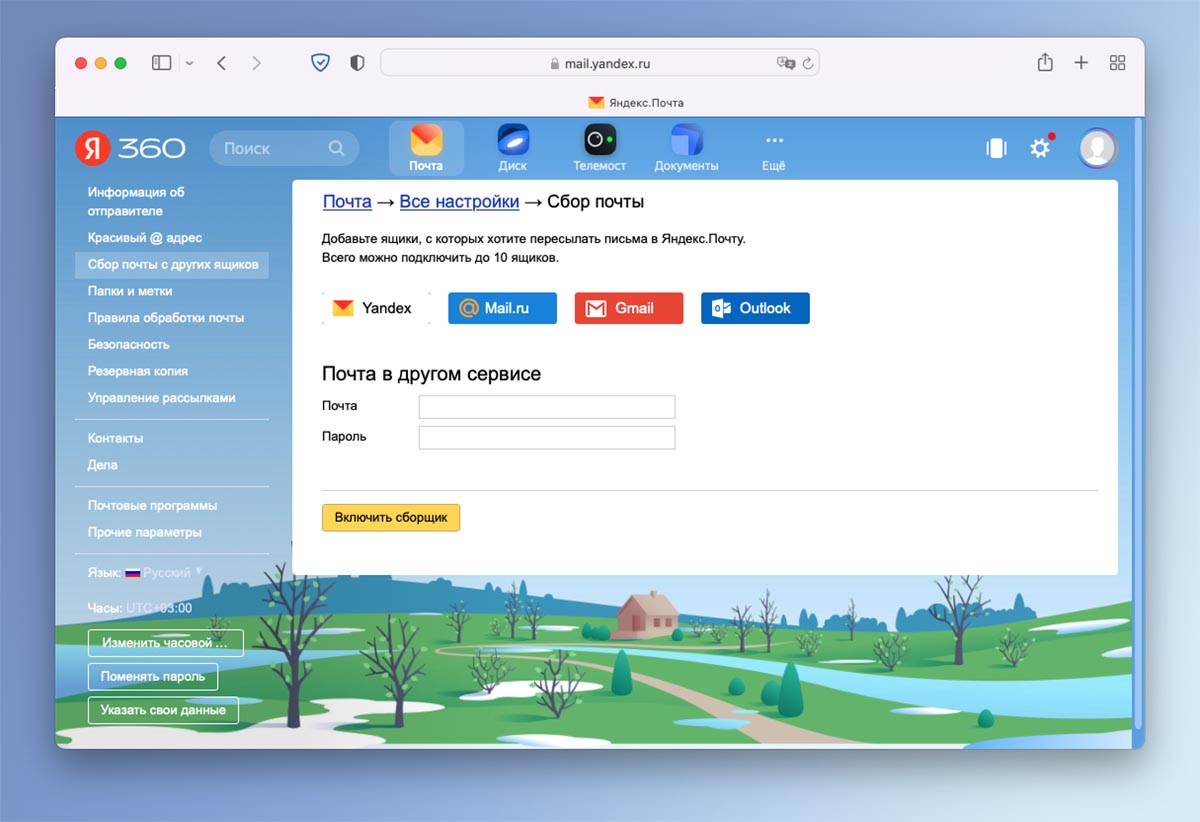This screenshot has width=1200, height=822.
Task: Click the Поменять пароль button
Action: tap(153, 677)
